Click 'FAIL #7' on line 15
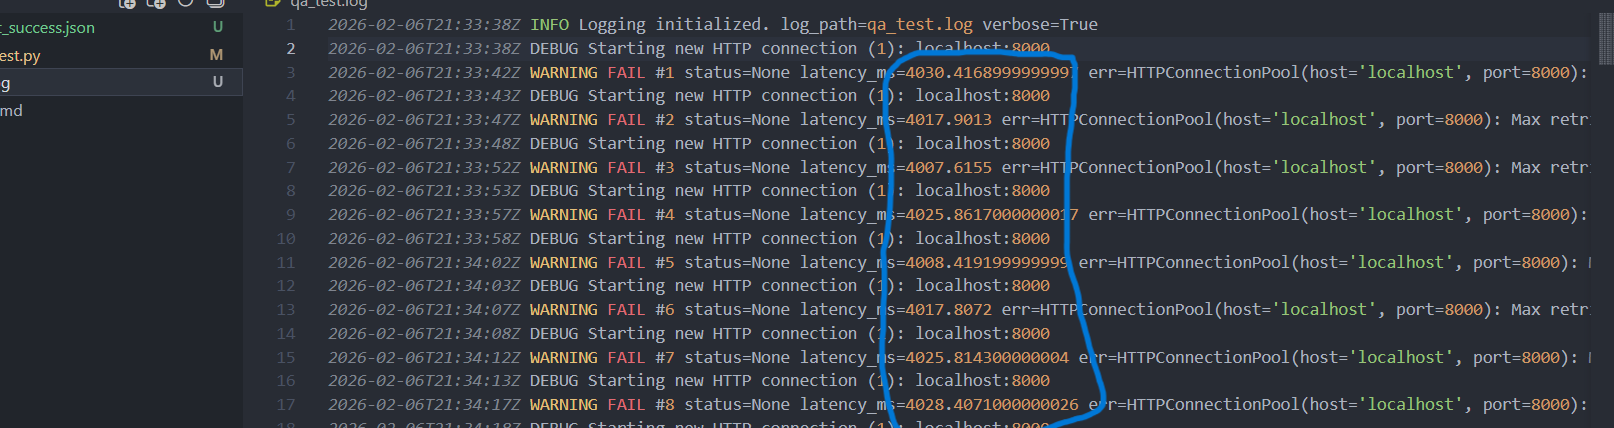The image size is (1614, 428). 641,357
